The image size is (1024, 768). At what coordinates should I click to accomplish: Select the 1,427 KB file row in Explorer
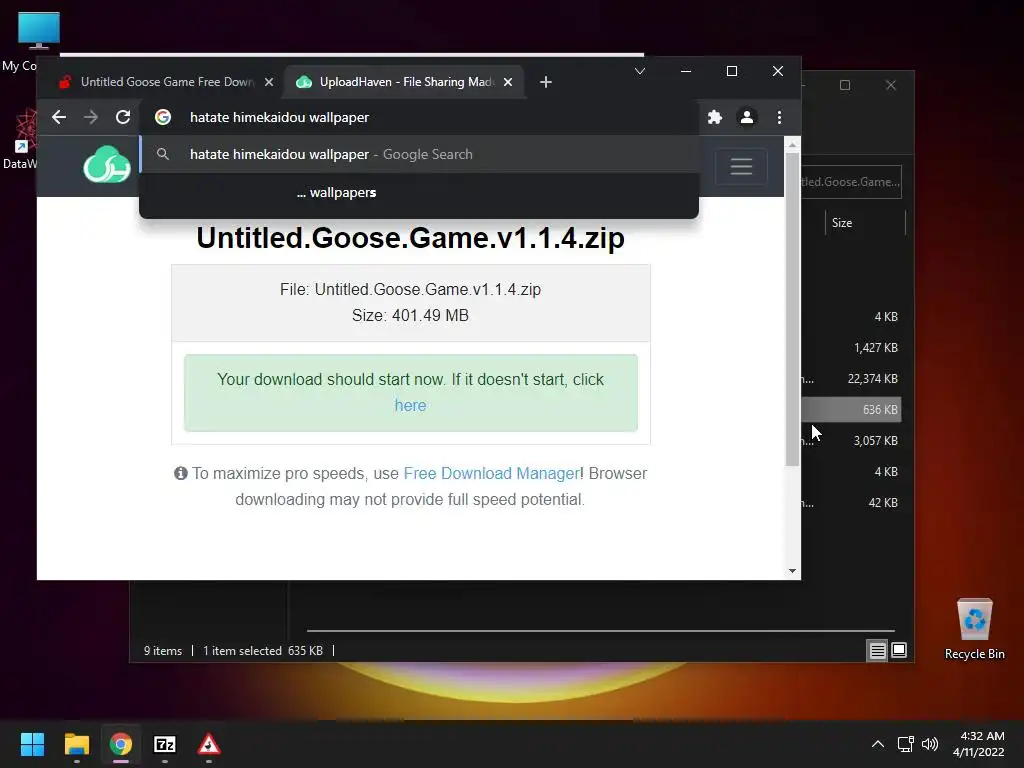(851, 347)
